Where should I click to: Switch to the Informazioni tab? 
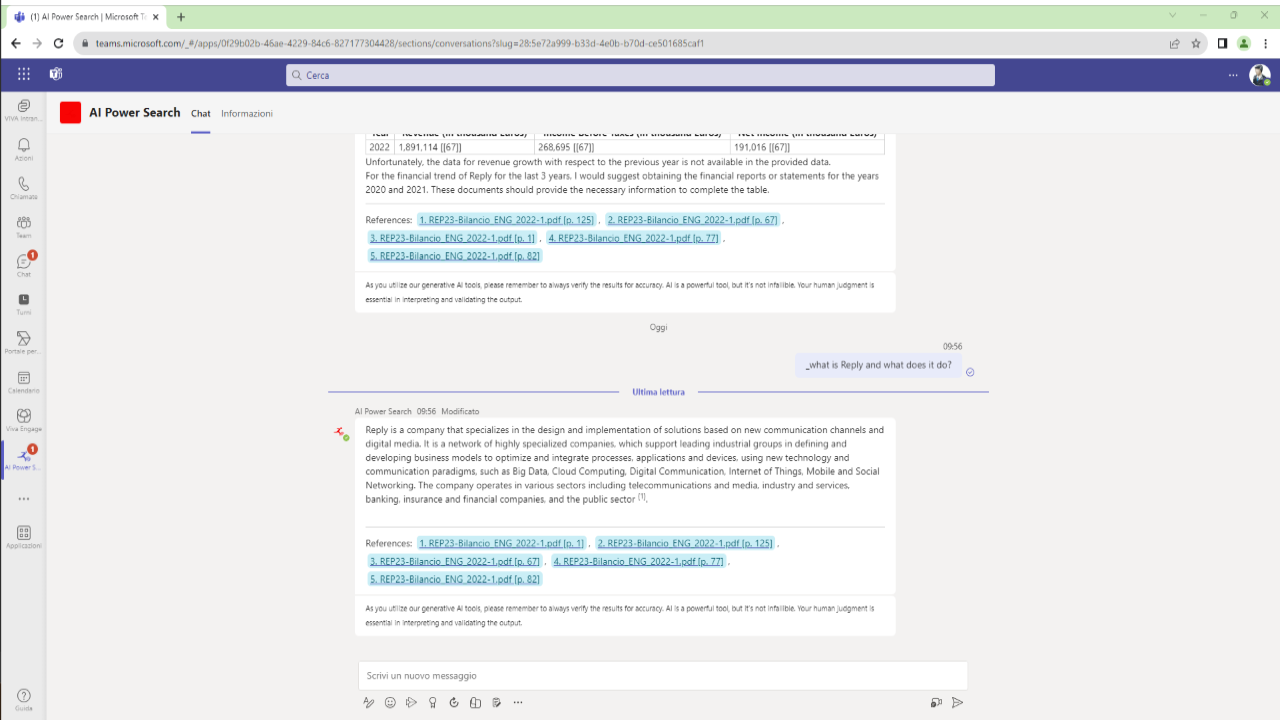[247, 113]
